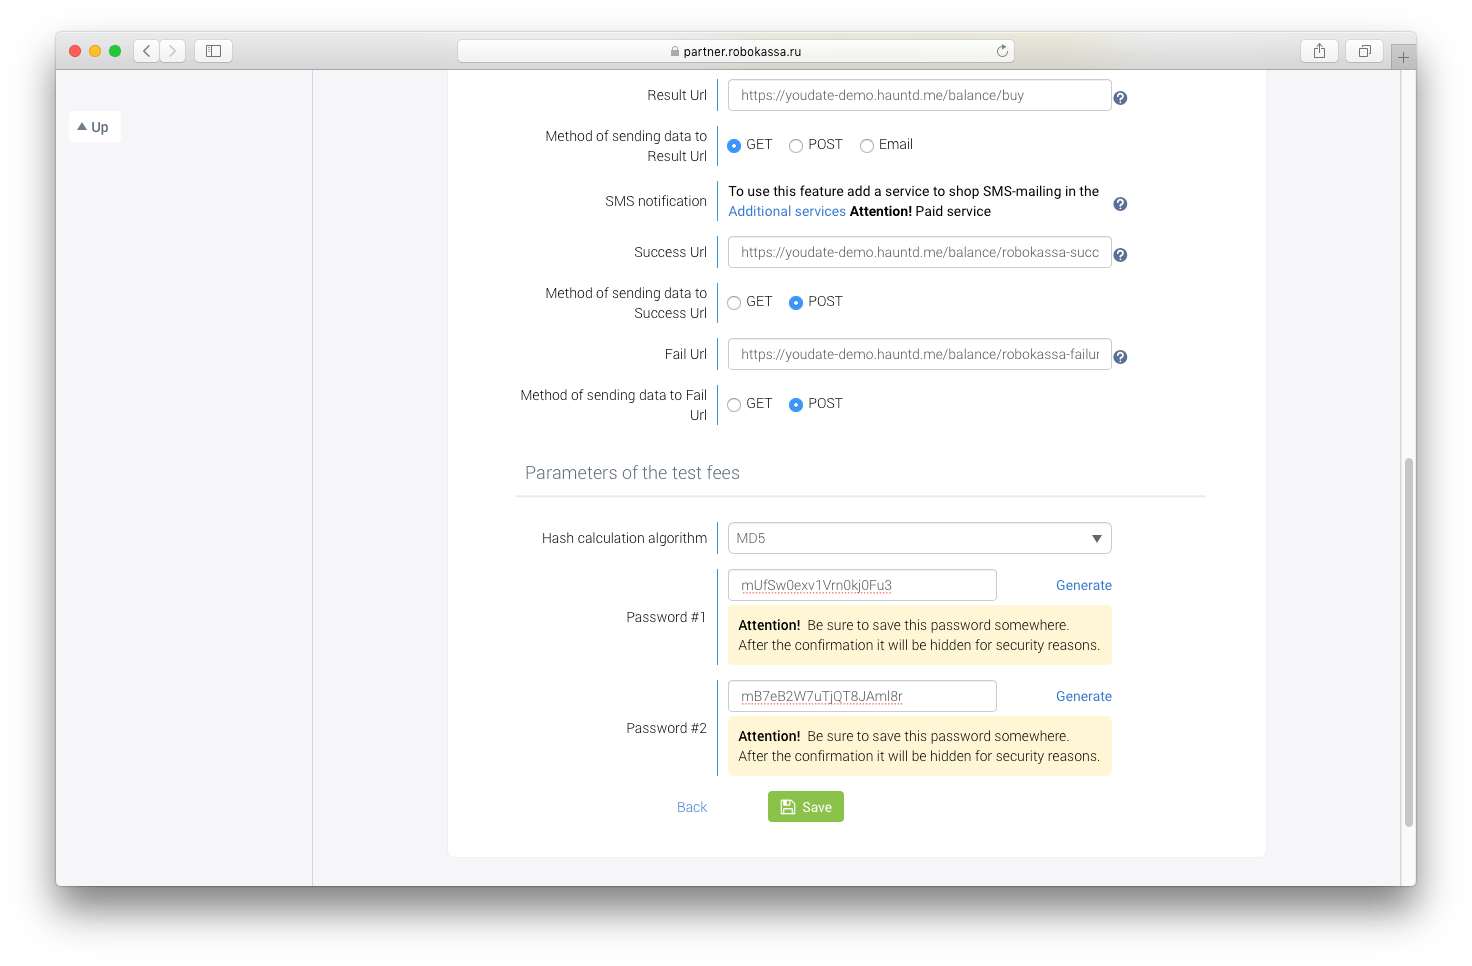Generate a new Password #1

1083,585
